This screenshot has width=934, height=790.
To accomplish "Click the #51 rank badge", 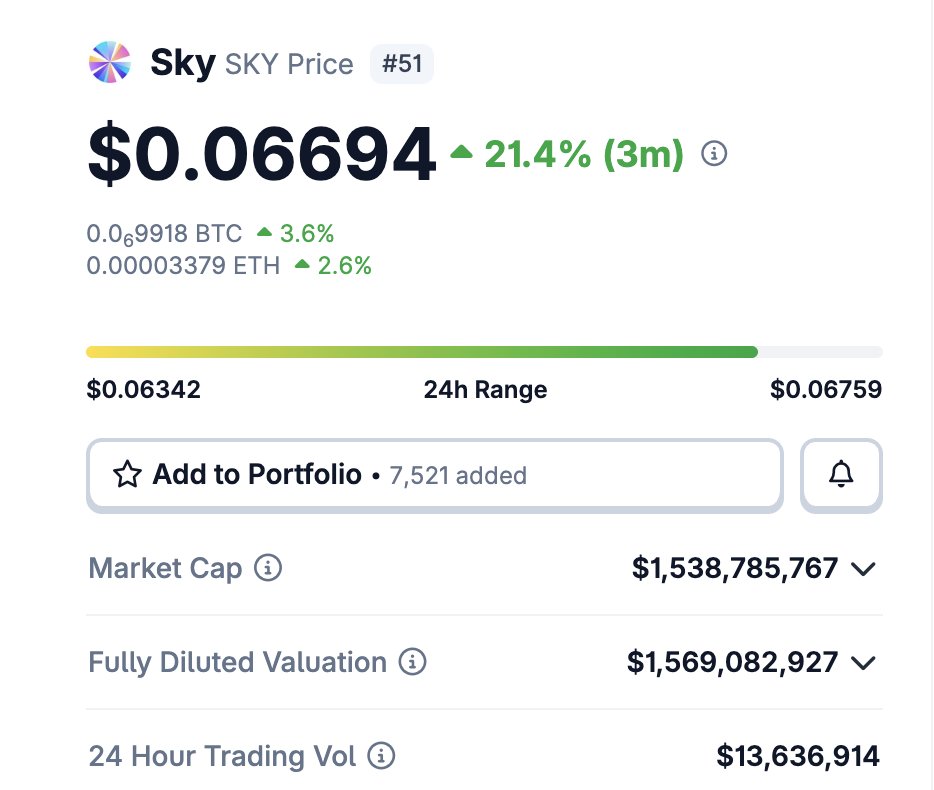I will (x=402, y=64).
